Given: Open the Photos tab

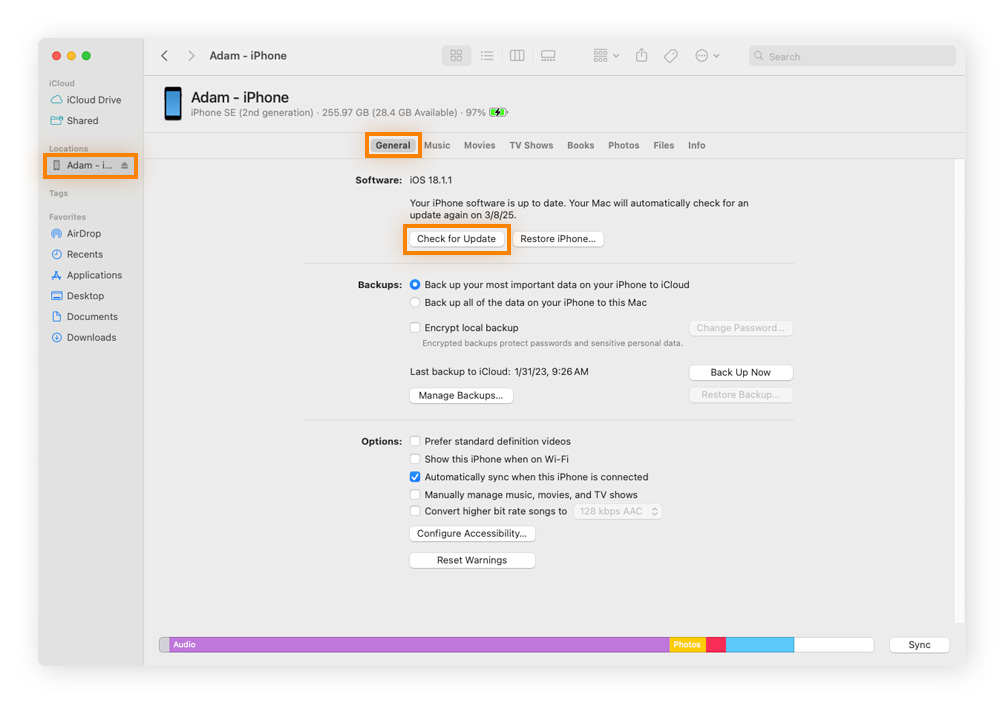Looking at the screenshot, I should click(623, 145).
